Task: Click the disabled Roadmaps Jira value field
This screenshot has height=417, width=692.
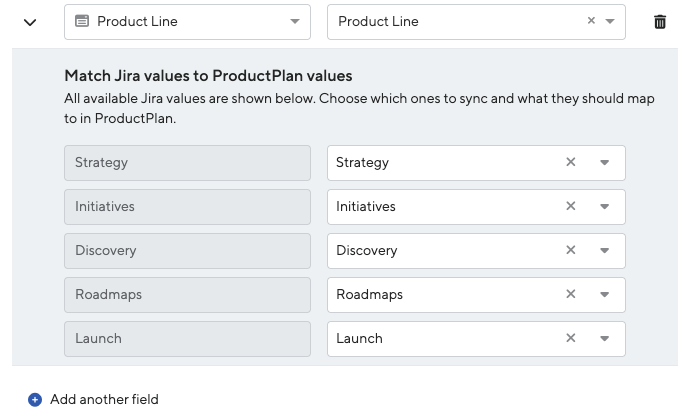Action: 187,295
